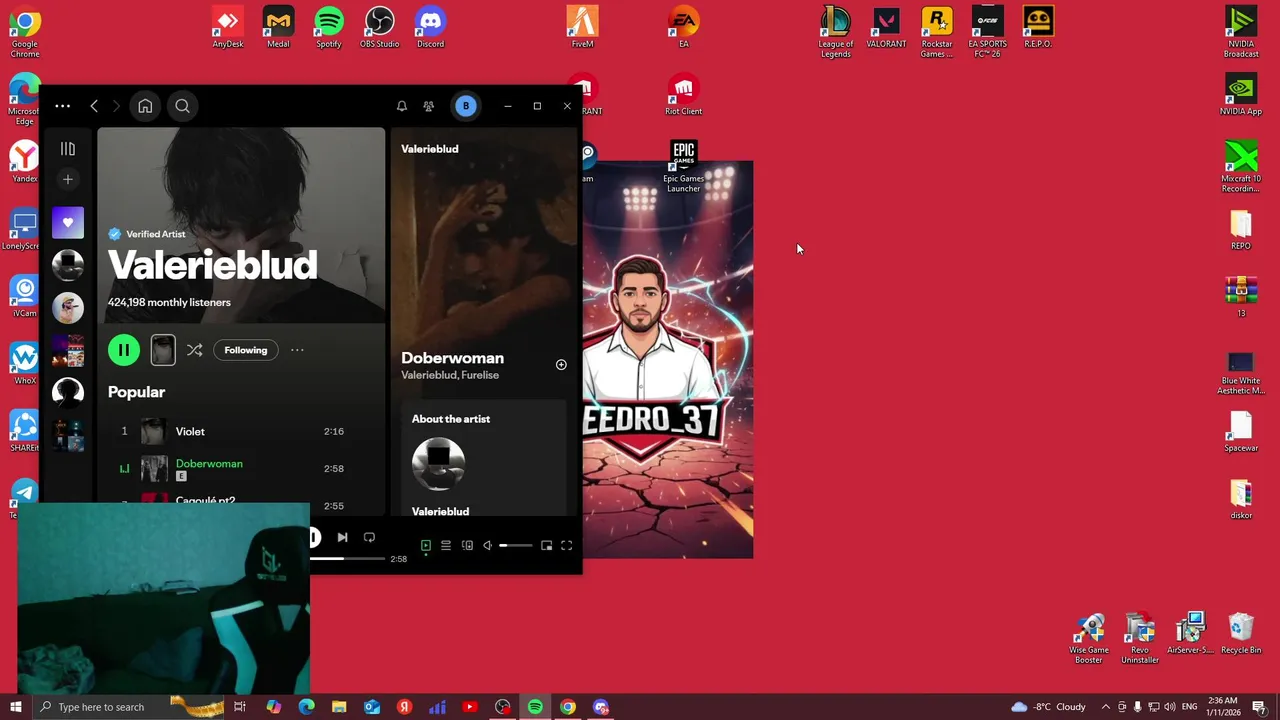Unfollow Valerieblud via Following button
This screenshot has width=1280, height=720.
pos(246,350)
